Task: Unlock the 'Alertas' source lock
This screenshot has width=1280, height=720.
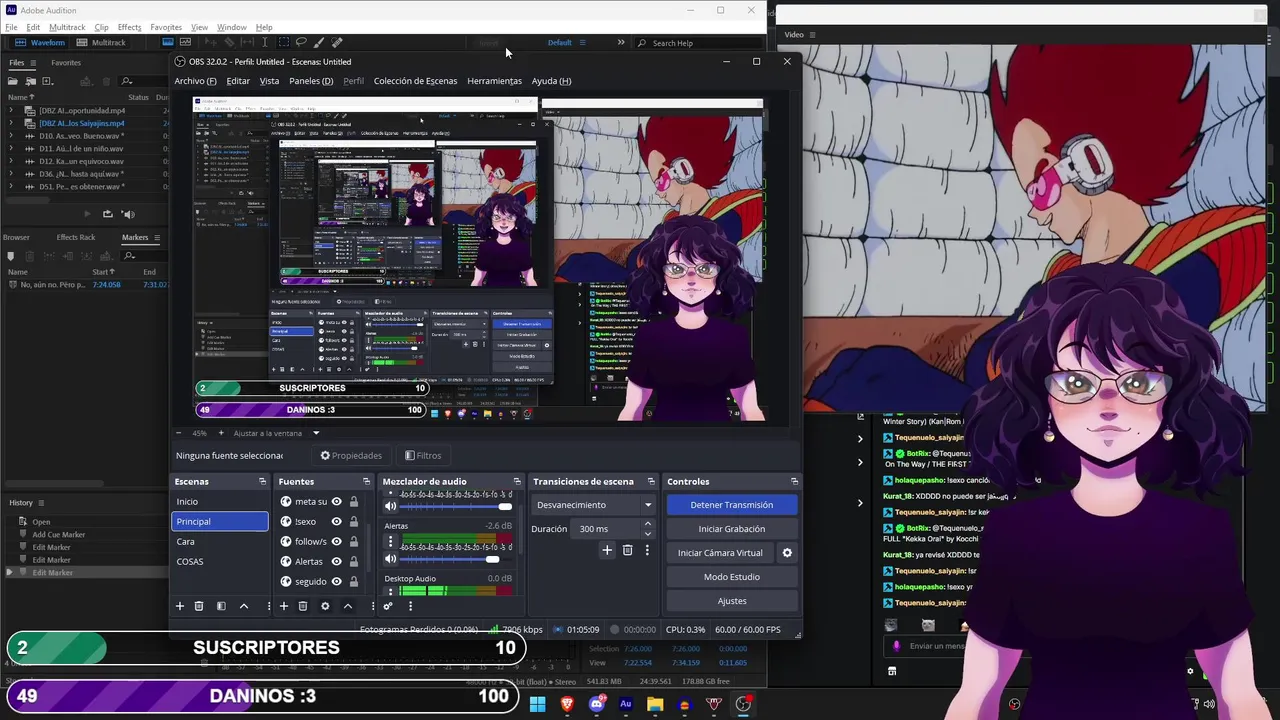Action: 354,562
